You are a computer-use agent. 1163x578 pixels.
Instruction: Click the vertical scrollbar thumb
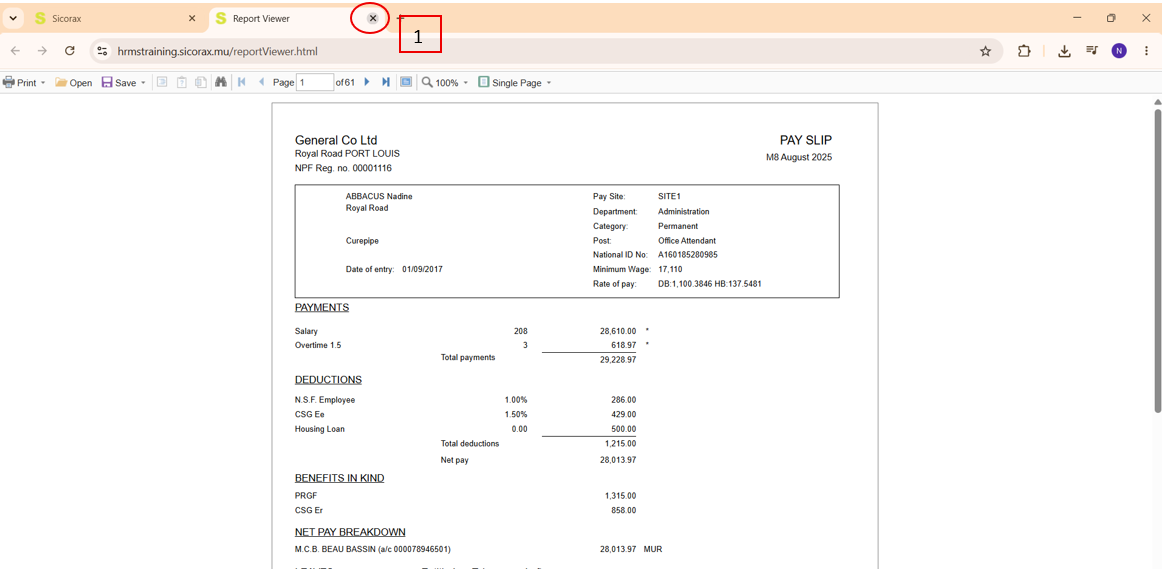[1157, 260]
